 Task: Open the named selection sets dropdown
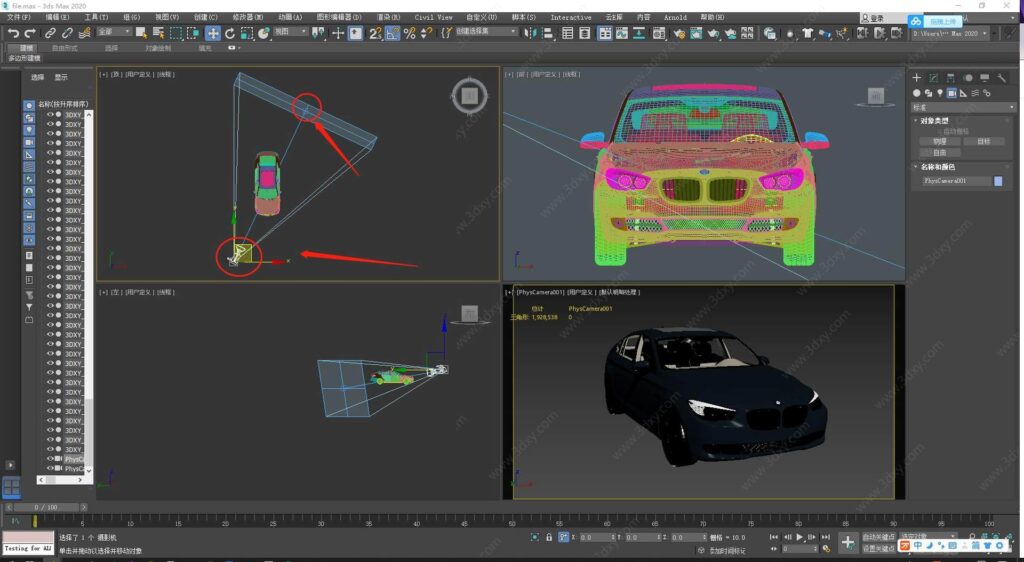point(486,32)
